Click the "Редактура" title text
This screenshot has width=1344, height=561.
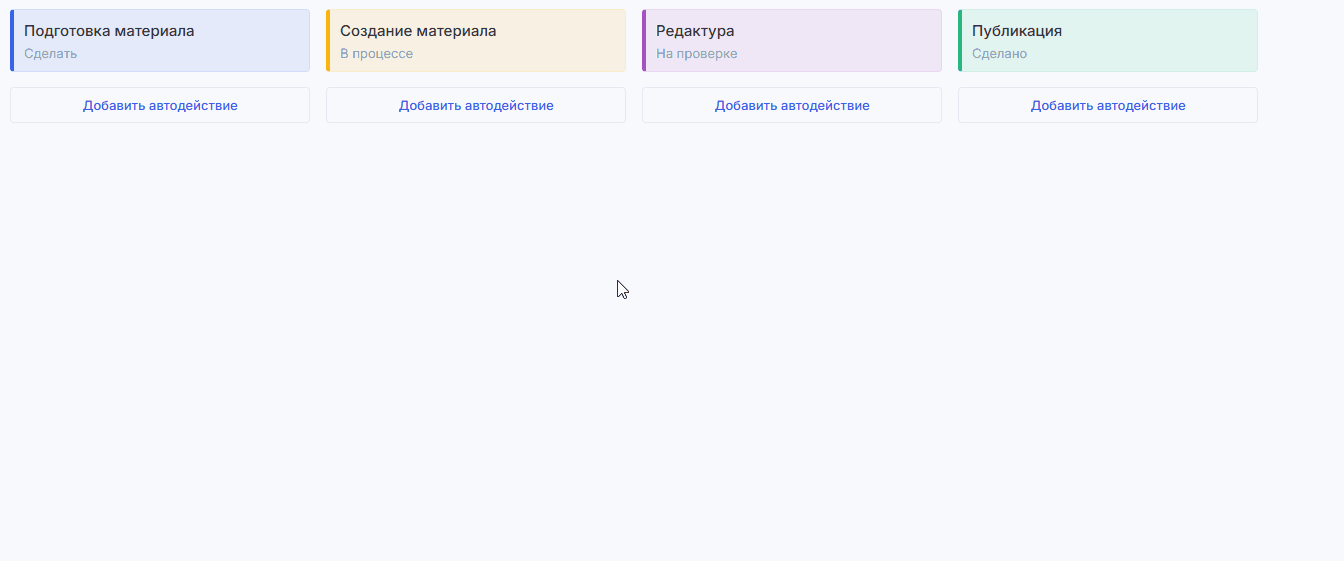pyautogui.click(x=695, y=31)
